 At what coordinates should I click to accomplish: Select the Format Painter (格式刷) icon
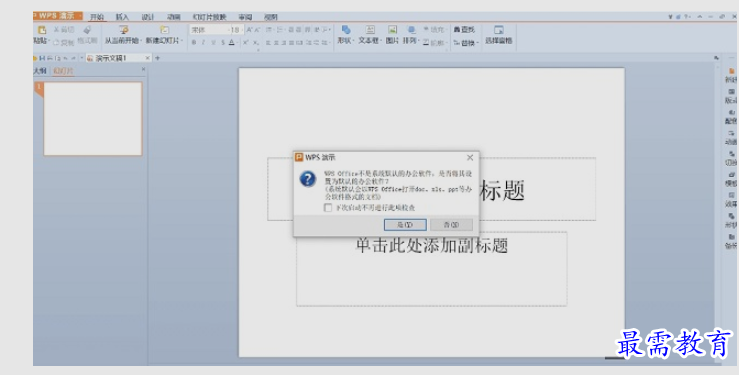pyautogui.click(x=87, y=30)
